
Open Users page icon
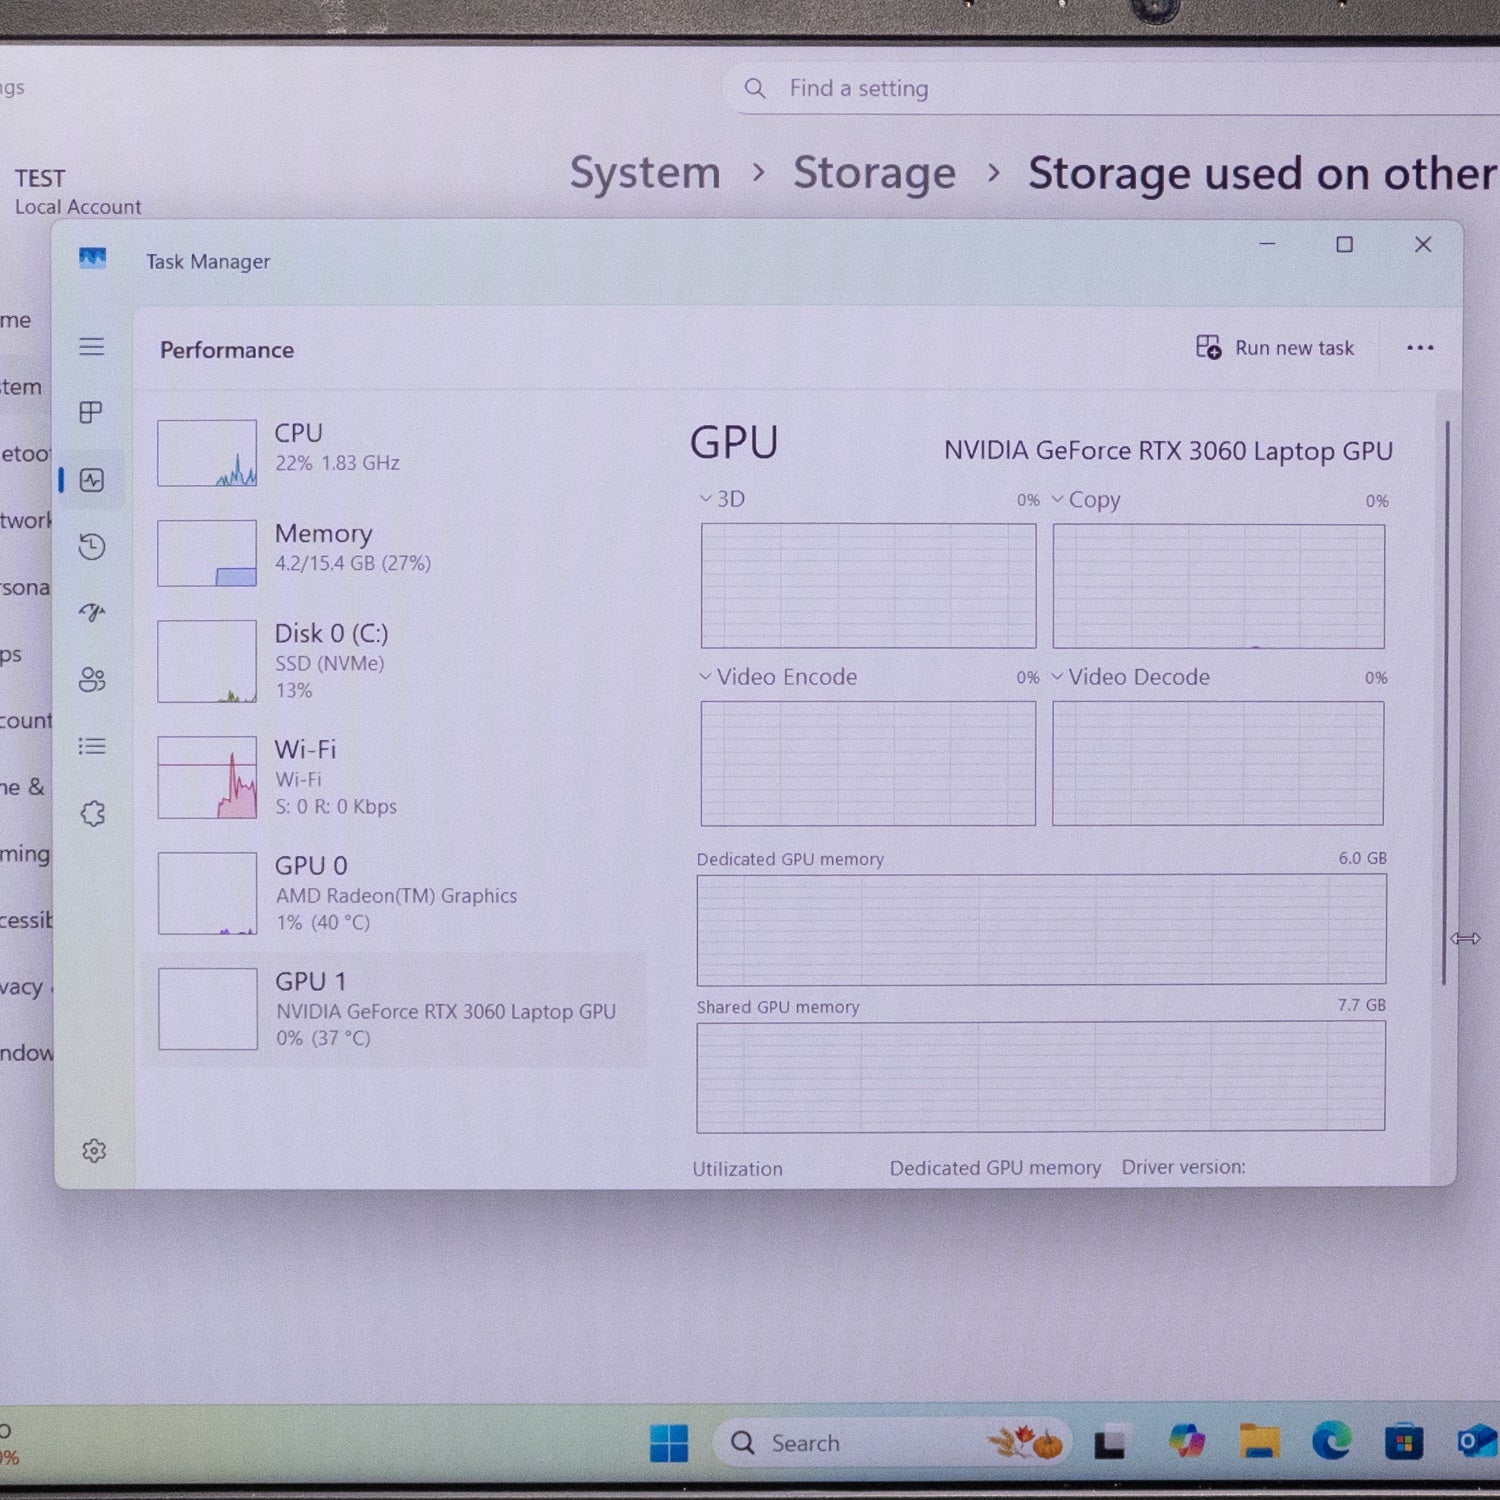pyautogui.click(x=92, y=680)
